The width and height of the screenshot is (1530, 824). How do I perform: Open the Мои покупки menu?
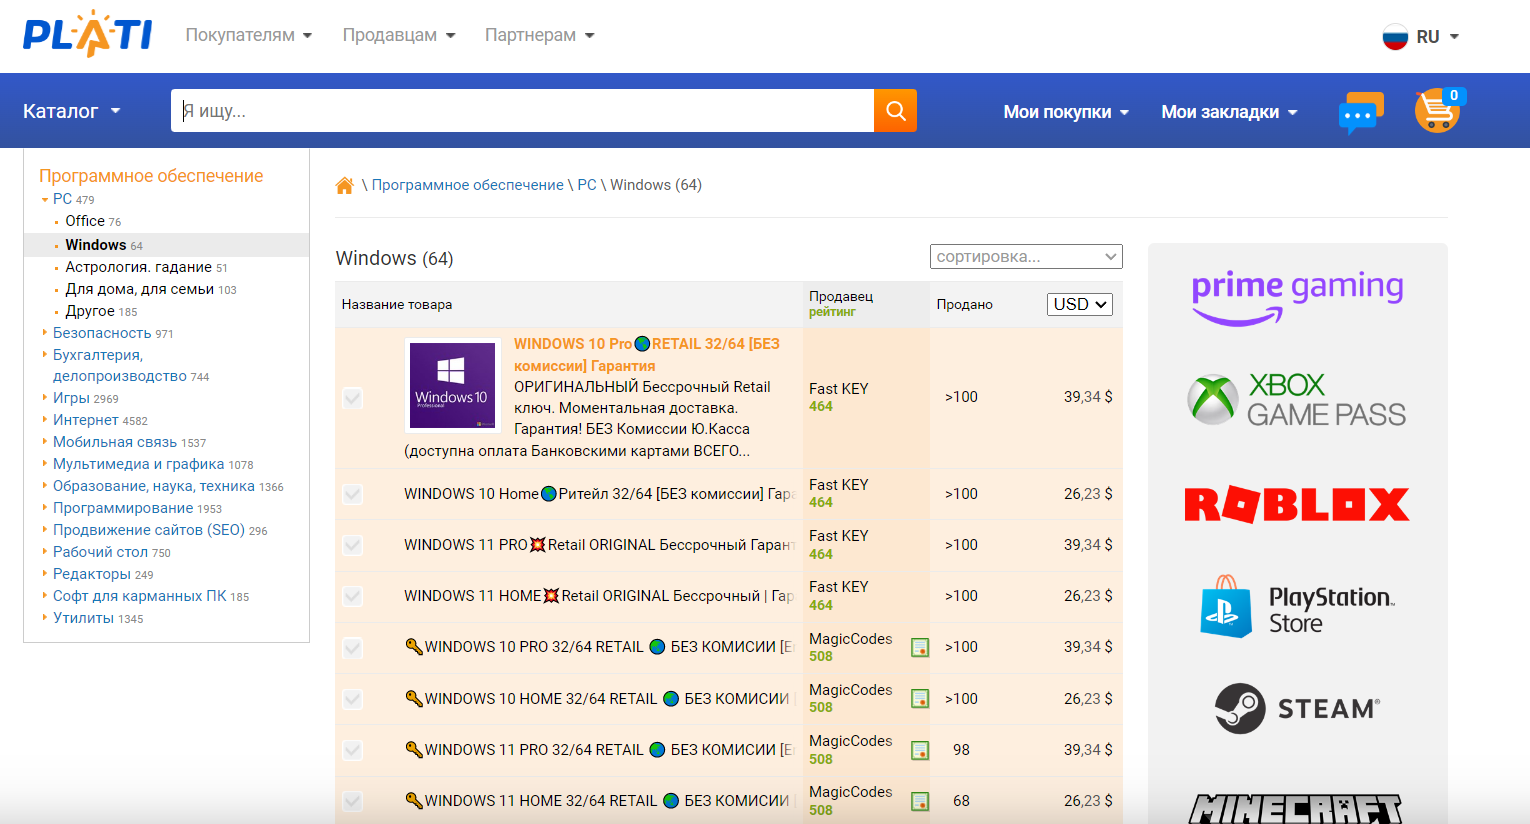pos(1066,112)
